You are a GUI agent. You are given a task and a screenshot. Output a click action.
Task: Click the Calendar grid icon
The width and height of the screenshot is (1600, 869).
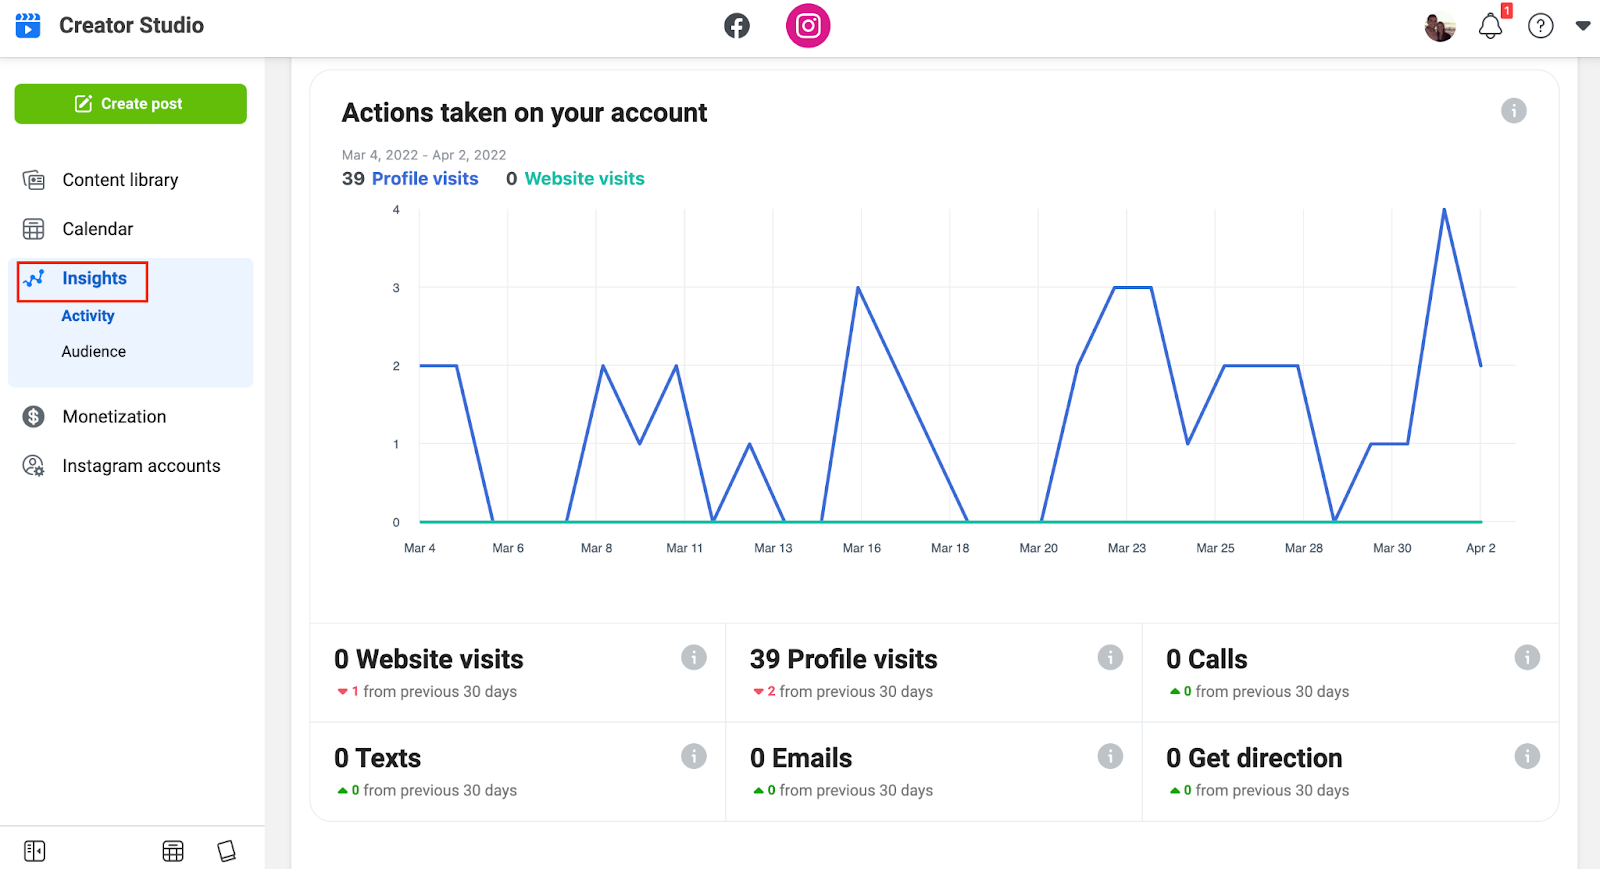coord(34,229)
